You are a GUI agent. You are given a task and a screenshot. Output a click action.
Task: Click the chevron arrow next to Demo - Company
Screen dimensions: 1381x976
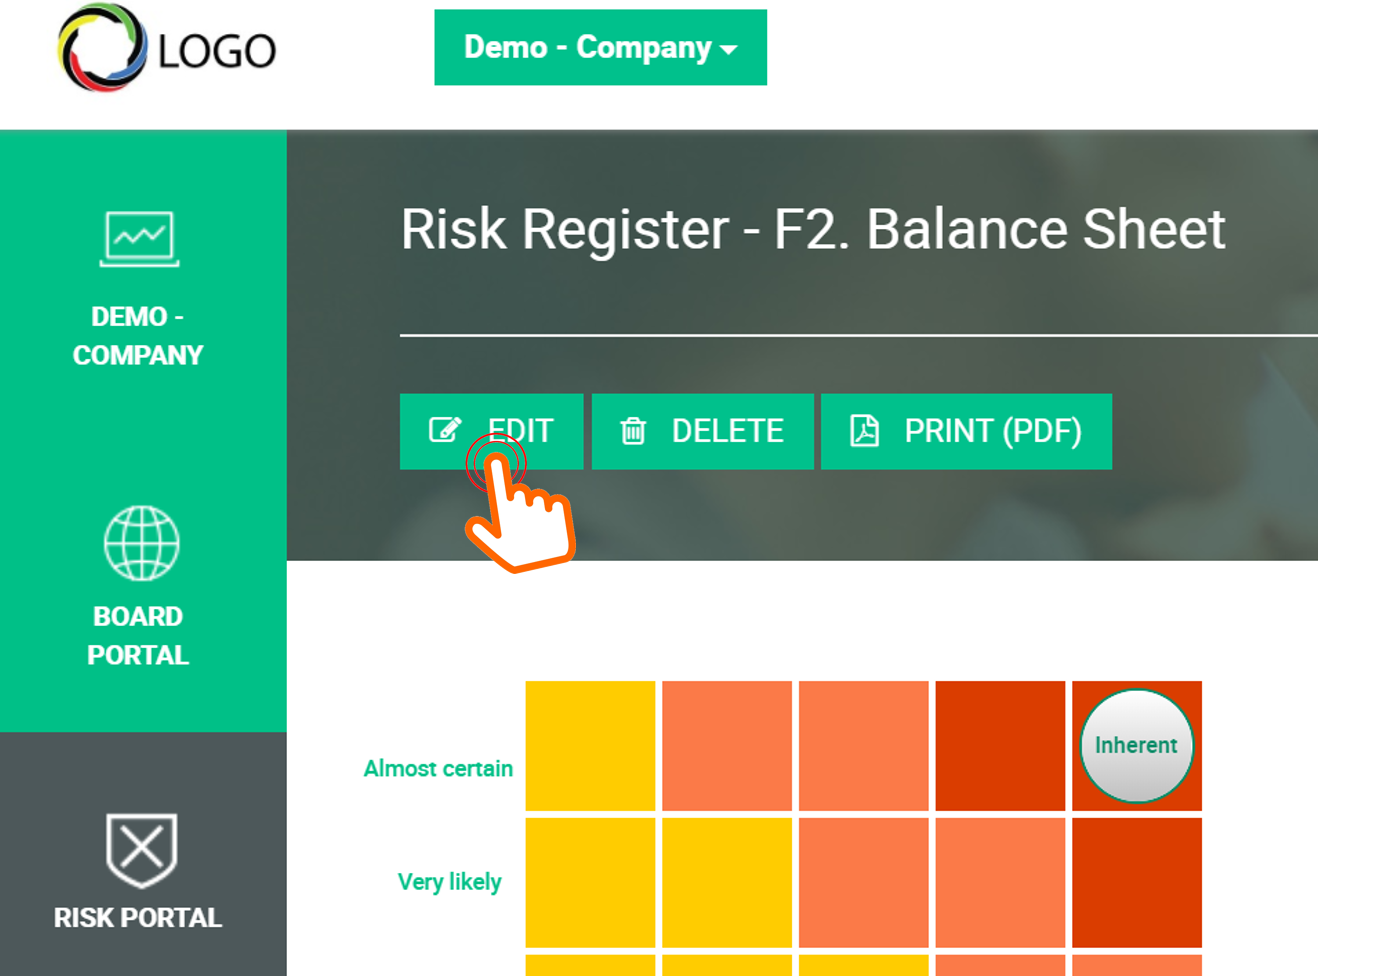click(729, 48)
